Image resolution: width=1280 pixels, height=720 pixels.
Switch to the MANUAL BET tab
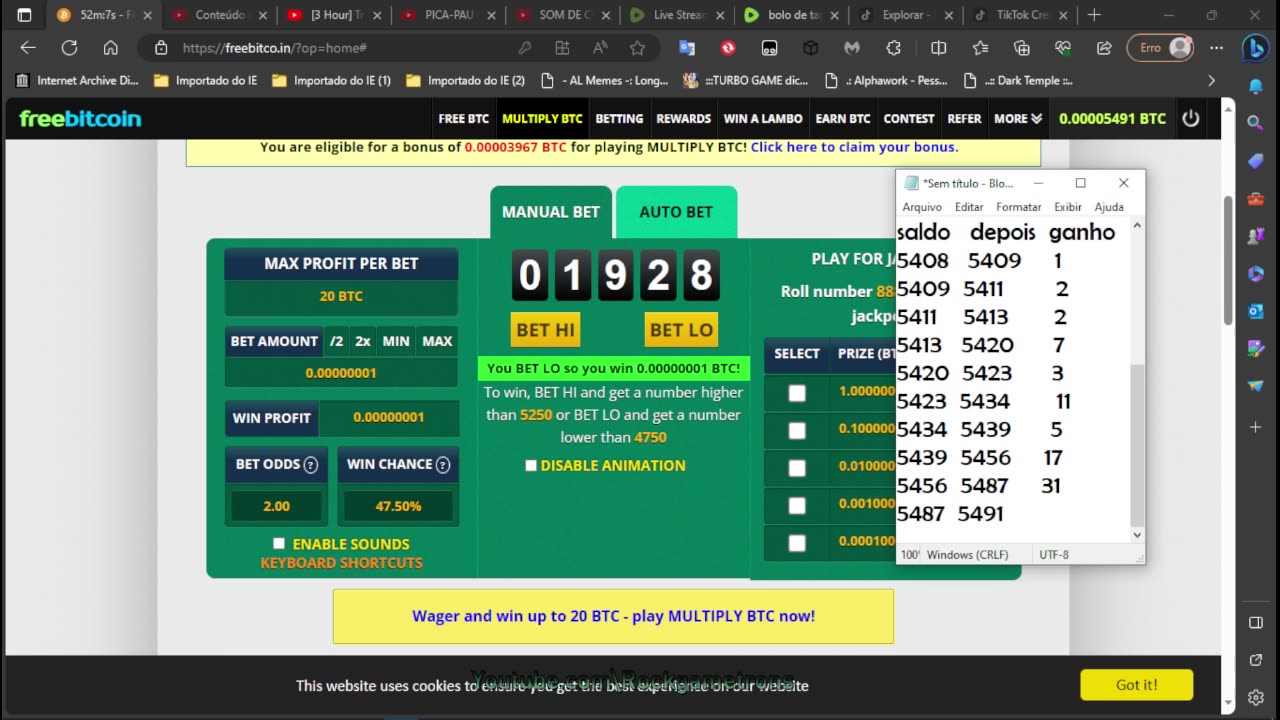click(x=551, y=212)
